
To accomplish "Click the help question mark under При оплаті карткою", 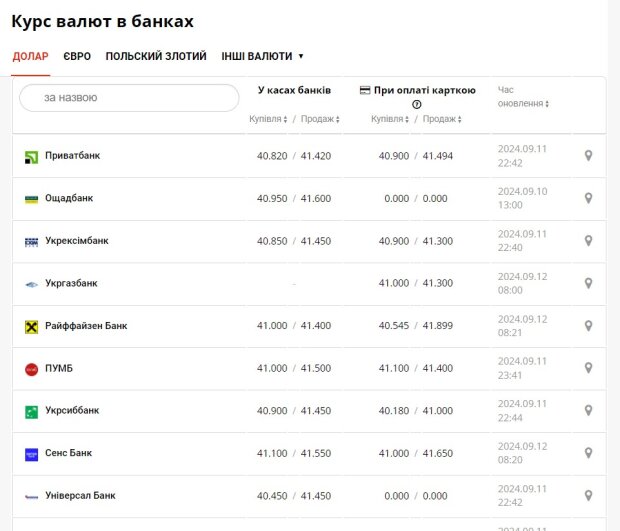I will coord(417,104).
